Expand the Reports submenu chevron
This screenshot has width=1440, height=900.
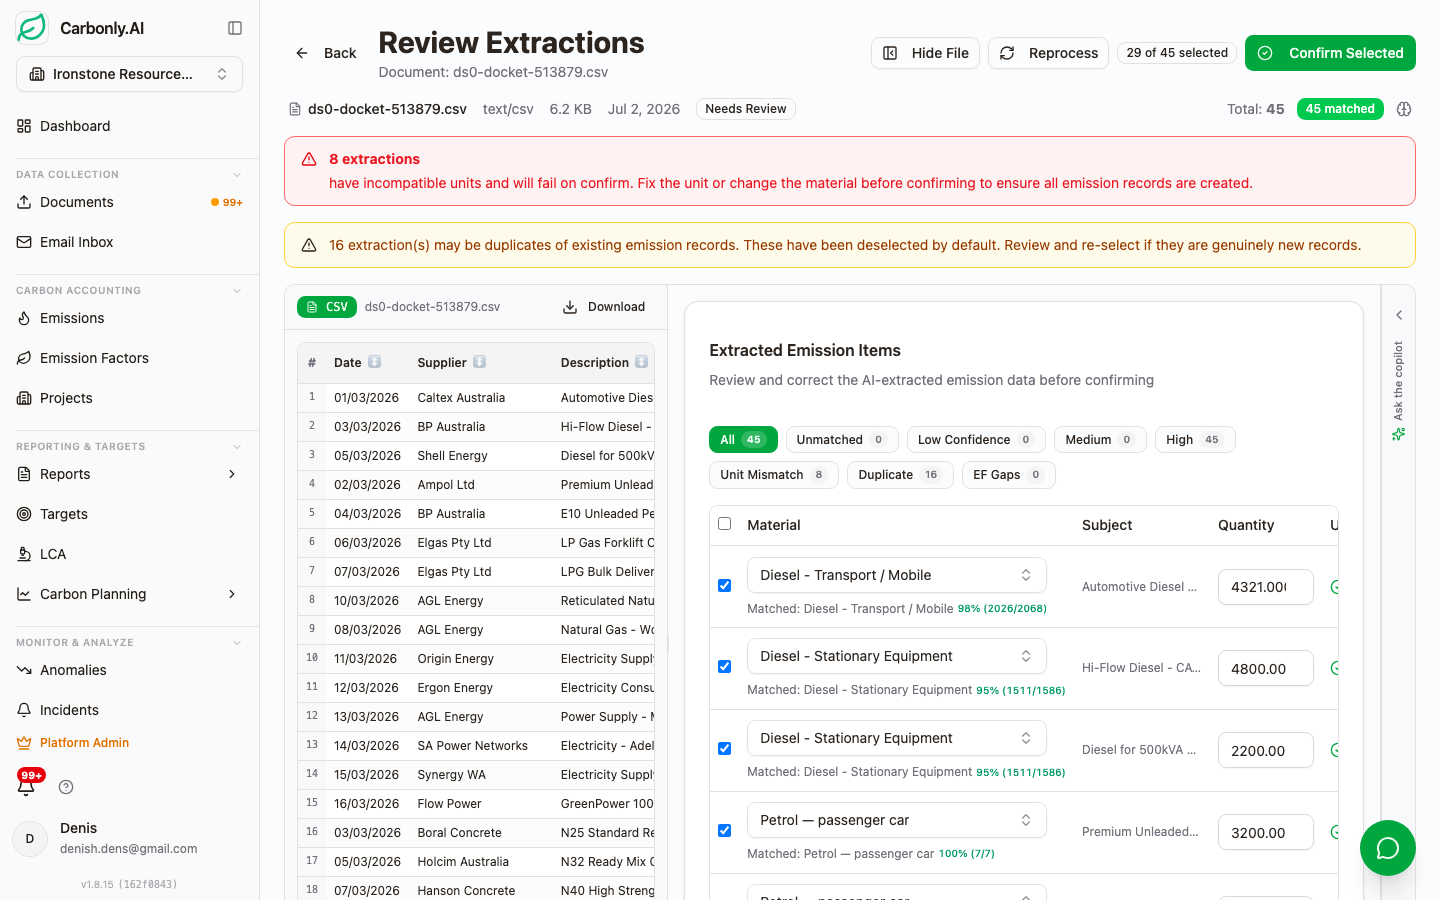tap(232, 474)
